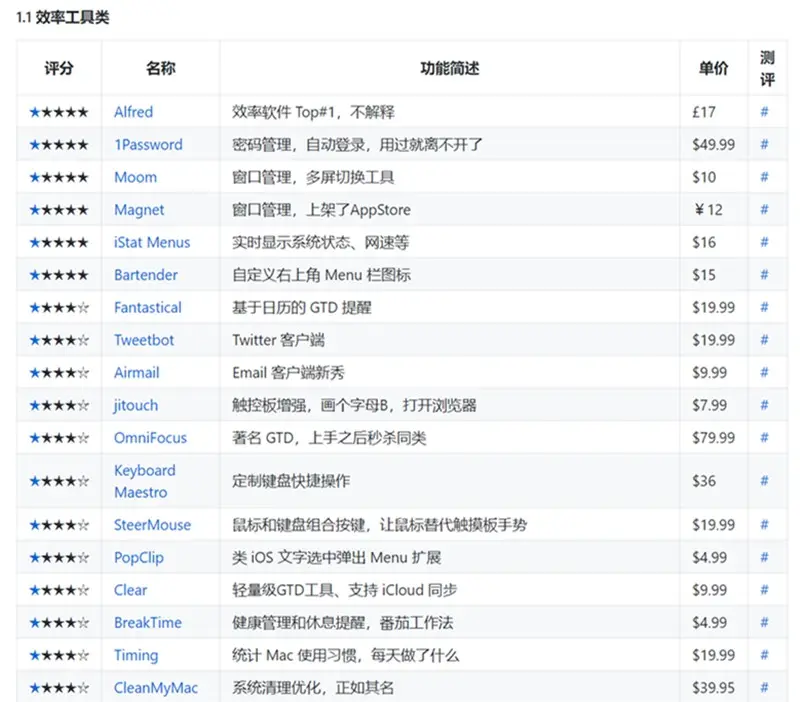Click the '窗口管理，多屏切换工具' description
The width and height of the screenshot is (800, 702).
[x=313, y=177]
